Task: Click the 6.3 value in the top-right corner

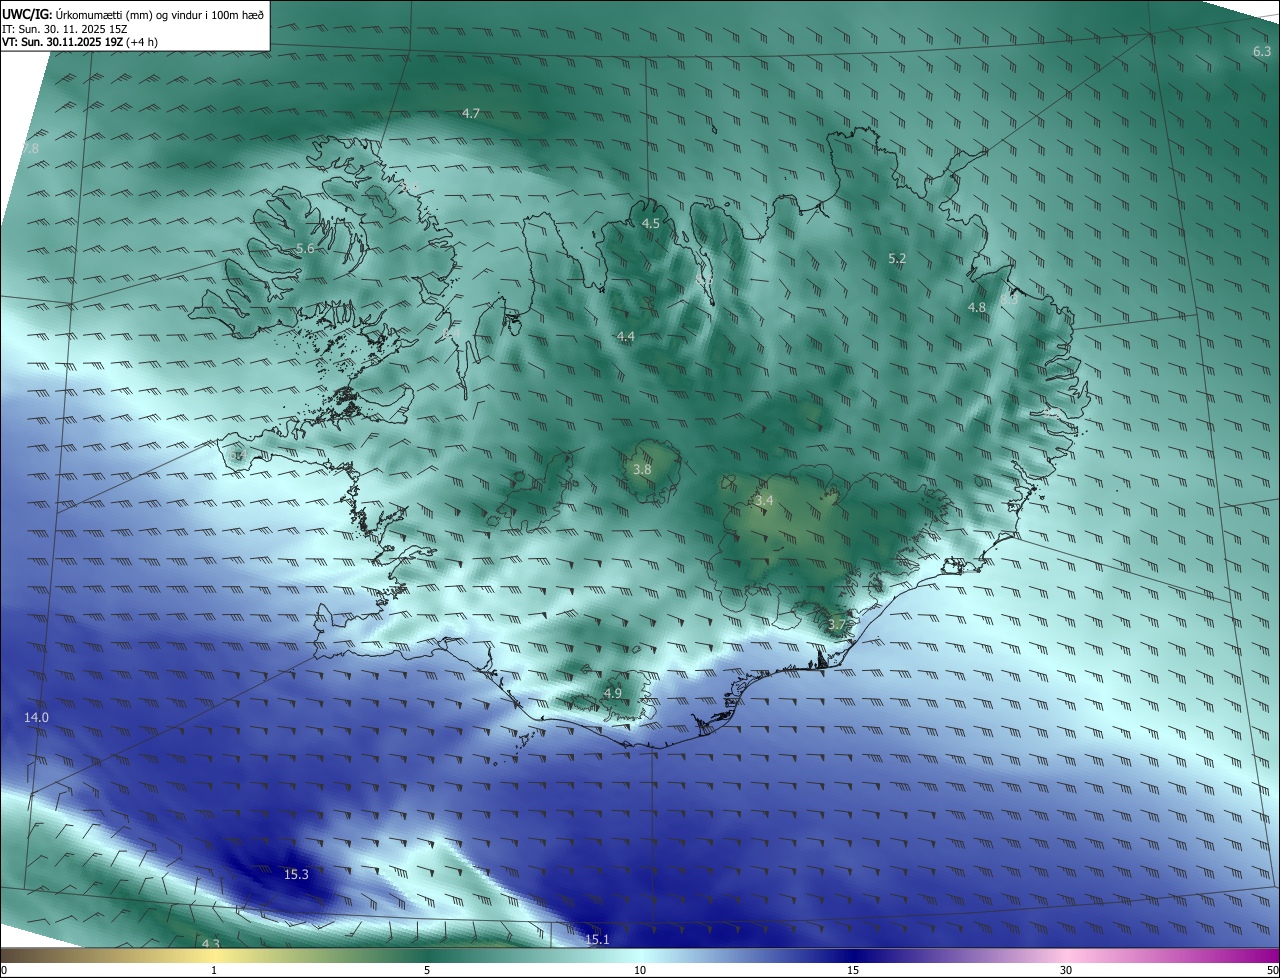Action: [x=1262, y=51]
